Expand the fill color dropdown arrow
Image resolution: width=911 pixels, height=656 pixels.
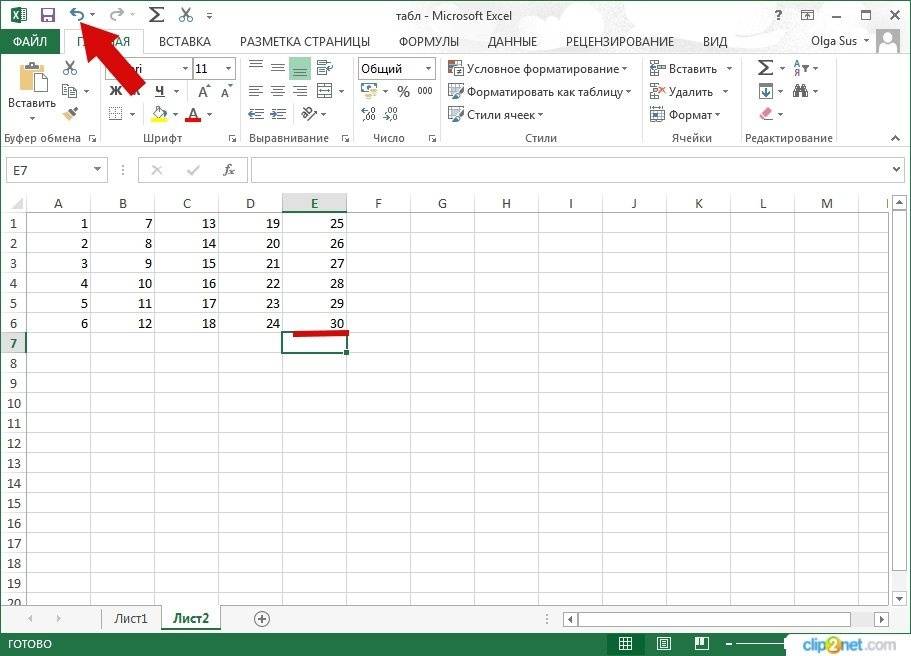175,114
